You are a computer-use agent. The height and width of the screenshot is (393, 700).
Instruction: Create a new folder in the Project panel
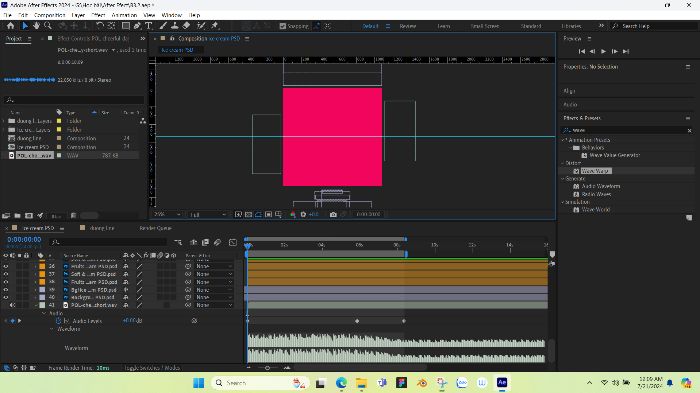17,216
